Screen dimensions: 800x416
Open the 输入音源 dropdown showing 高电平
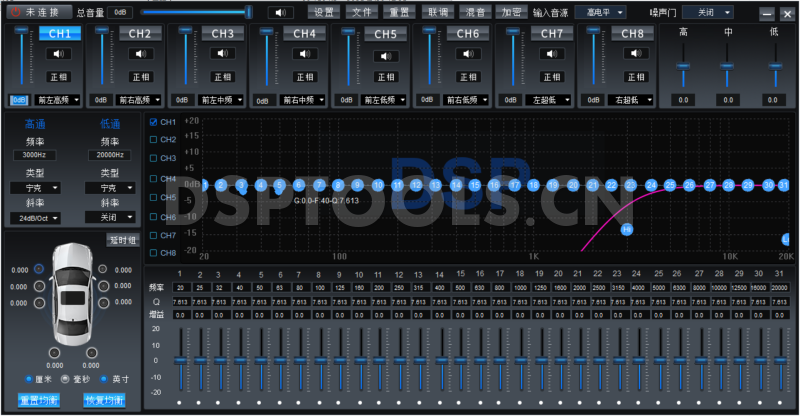(604, 13)
